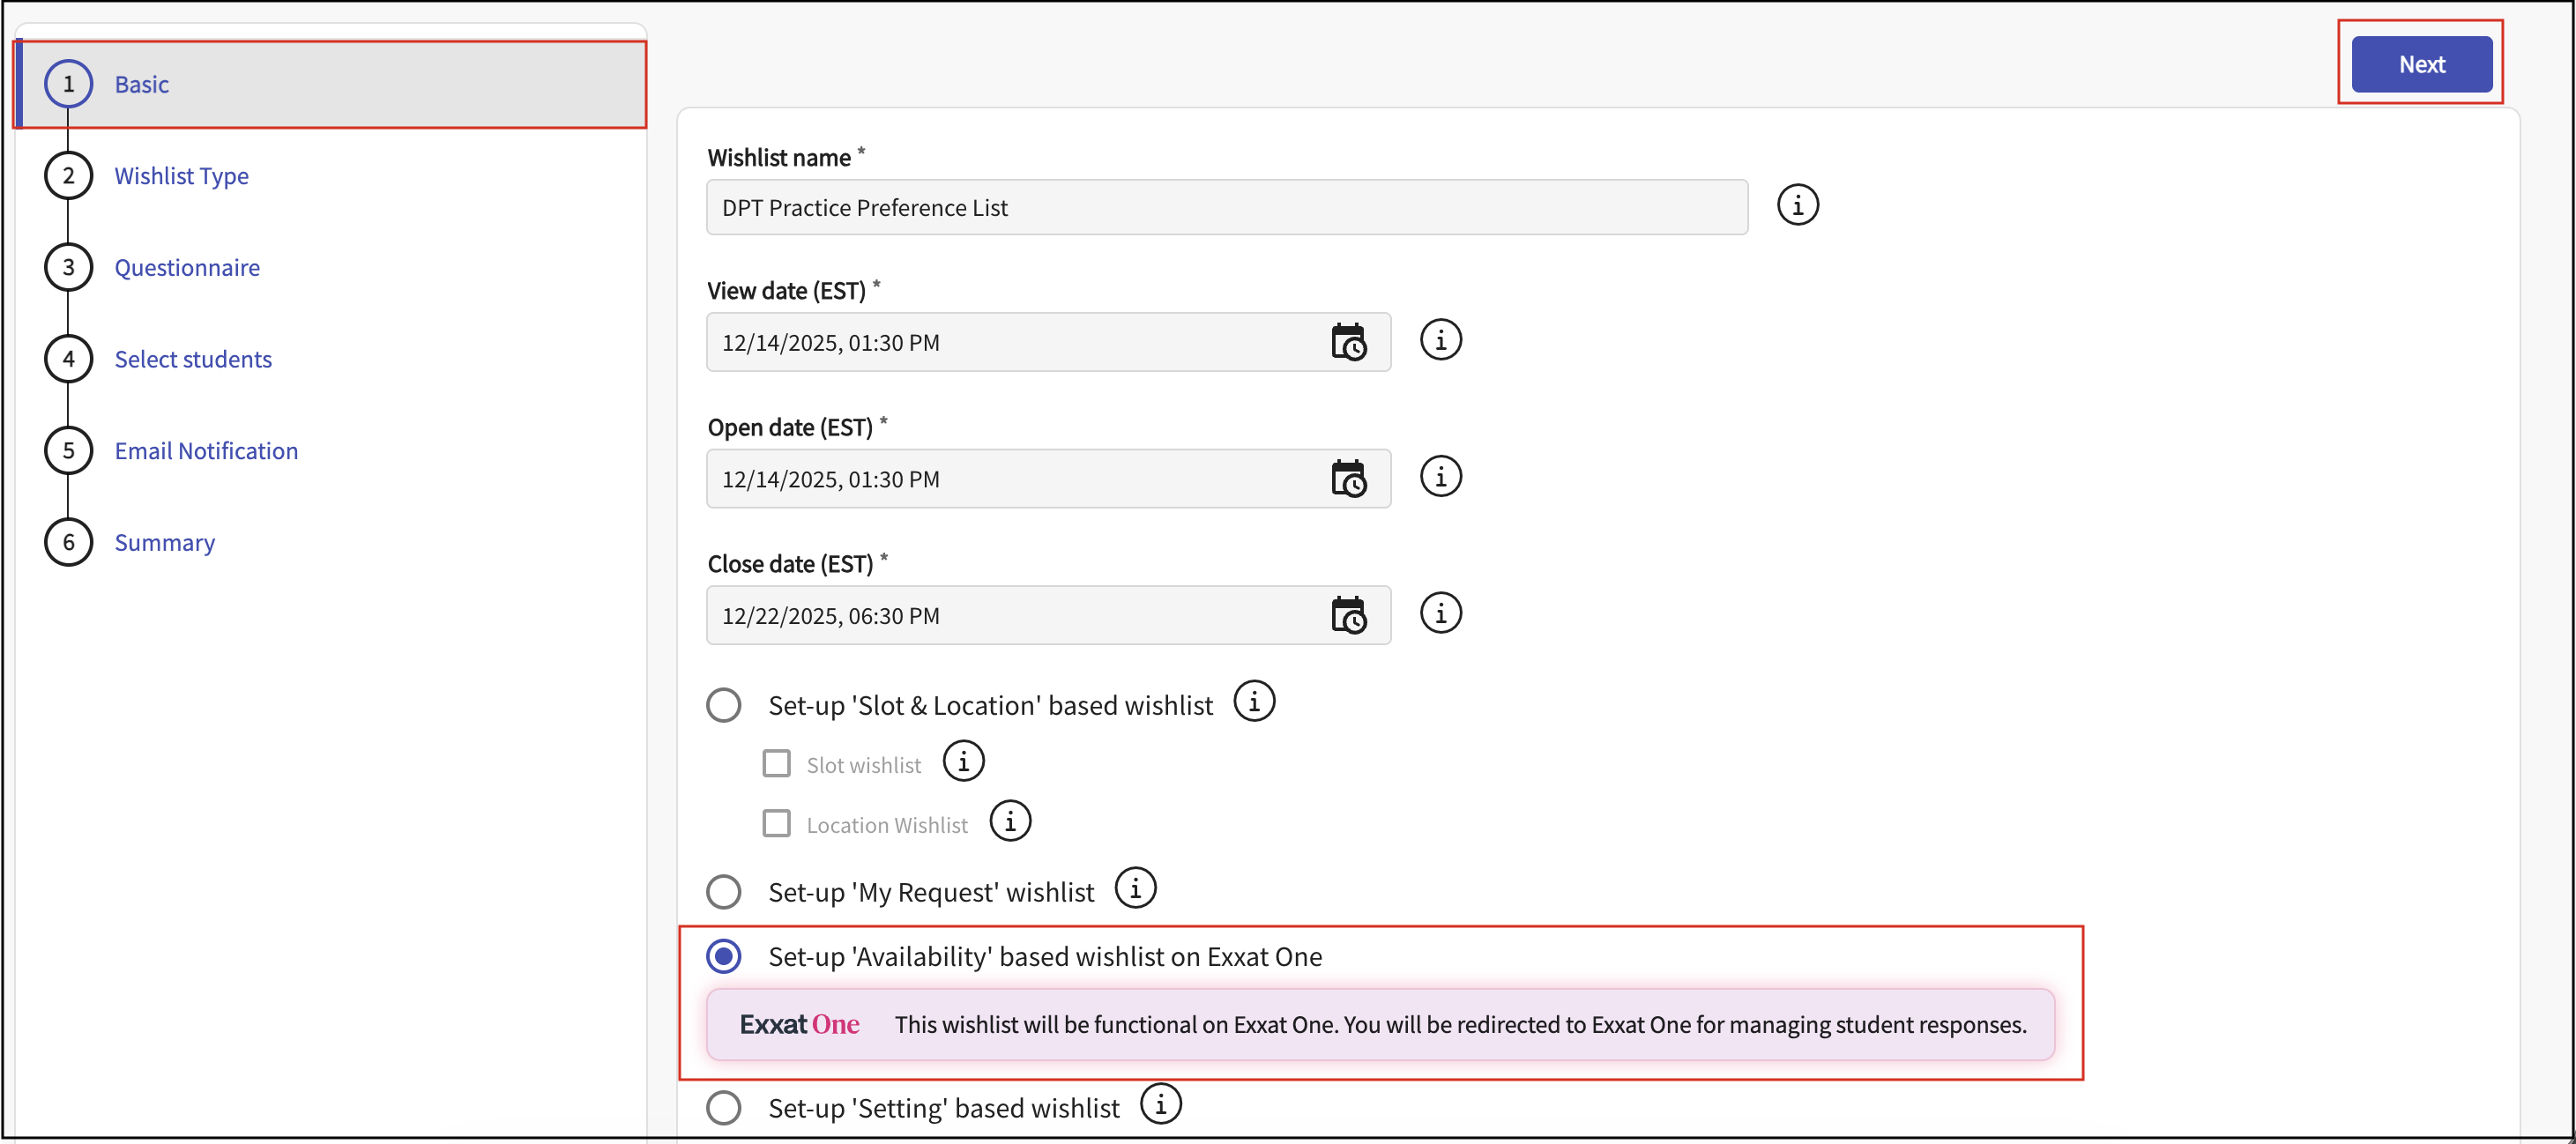Select 'My Request' wishlist radio option
2576x1144 pixels.
coord(724,892)
